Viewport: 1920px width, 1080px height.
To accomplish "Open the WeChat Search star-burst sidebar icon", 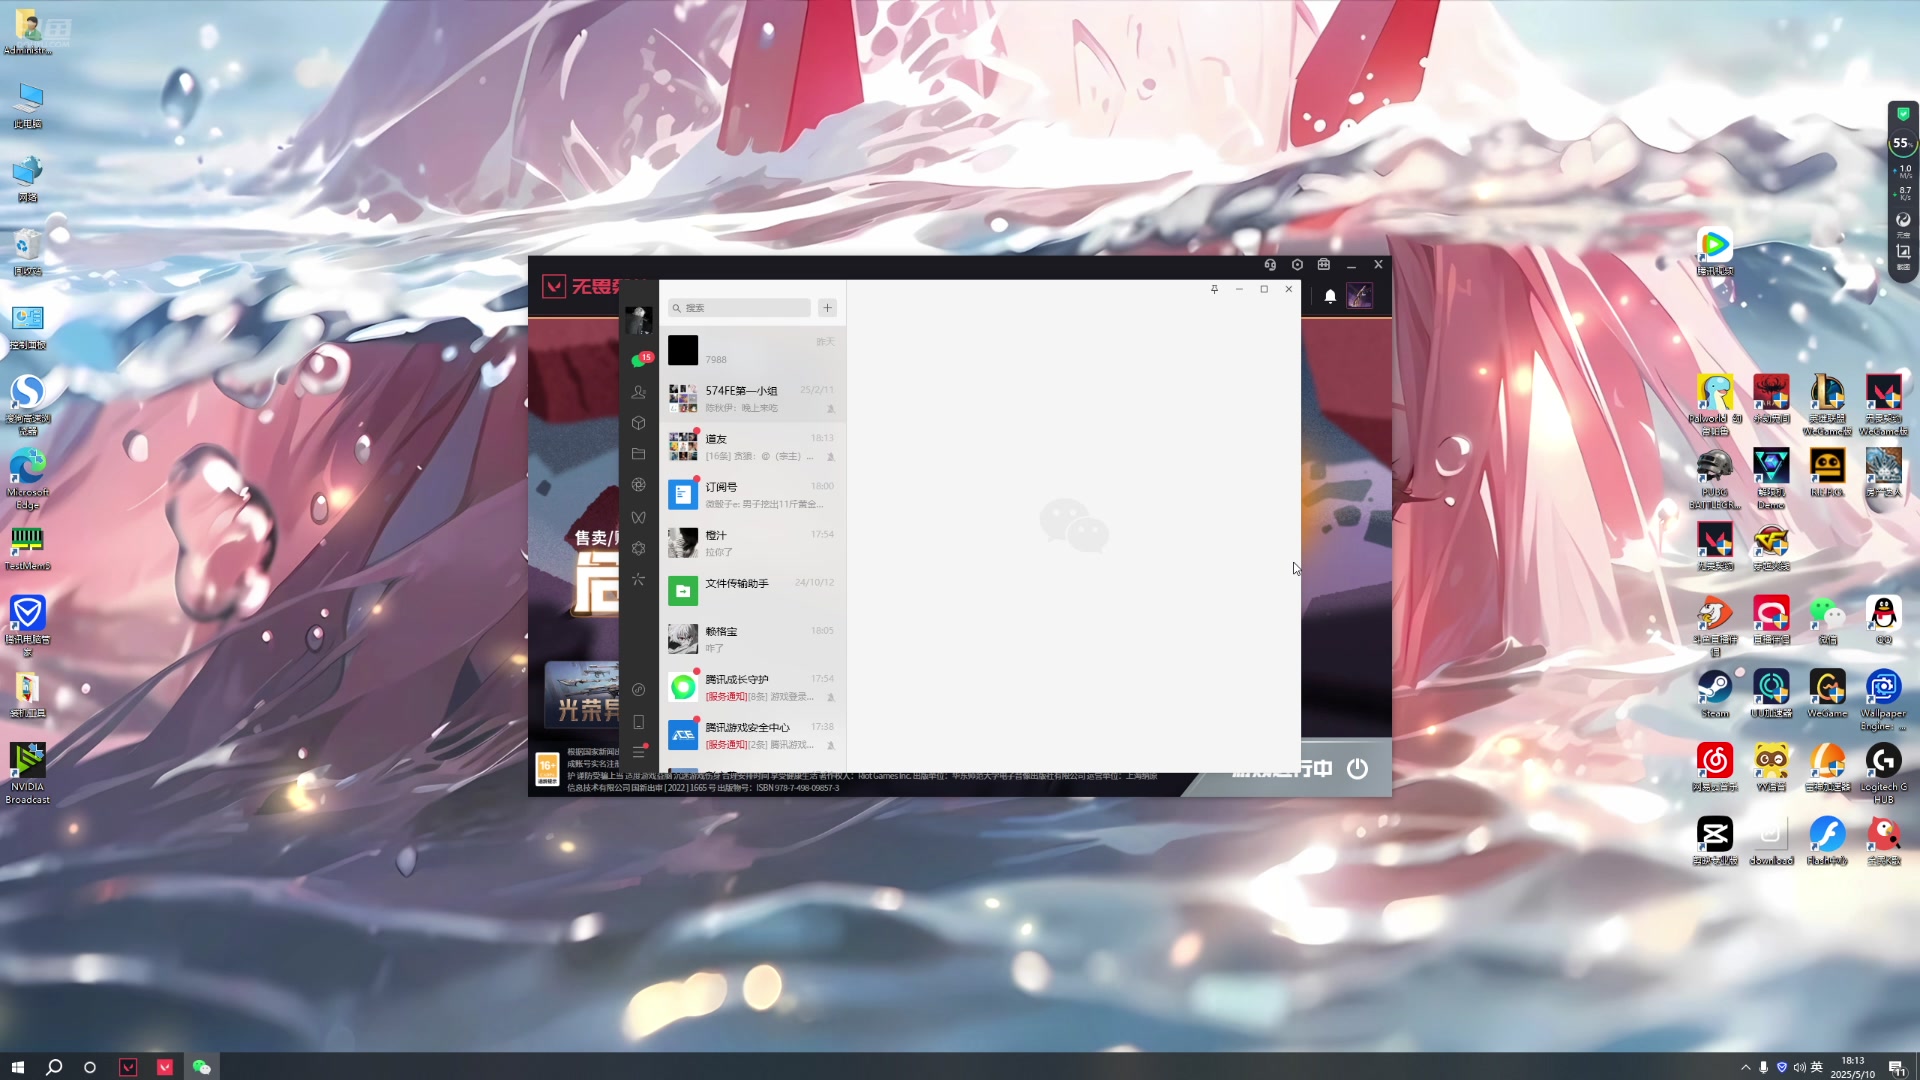I will coord(639,579).
